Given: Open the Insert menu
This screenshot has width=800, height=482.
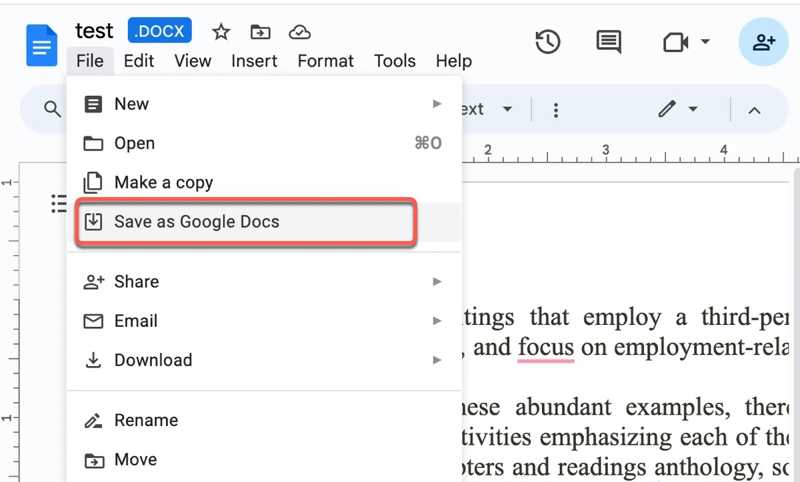Looking at the screenshot, I should tap(254, 61).
